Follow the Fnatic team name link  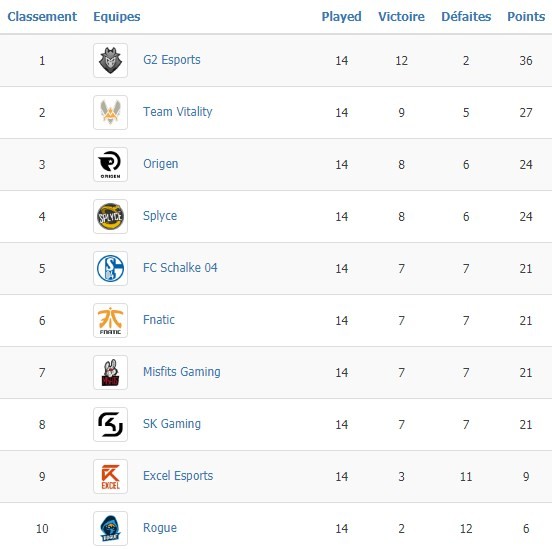[159, 320]
